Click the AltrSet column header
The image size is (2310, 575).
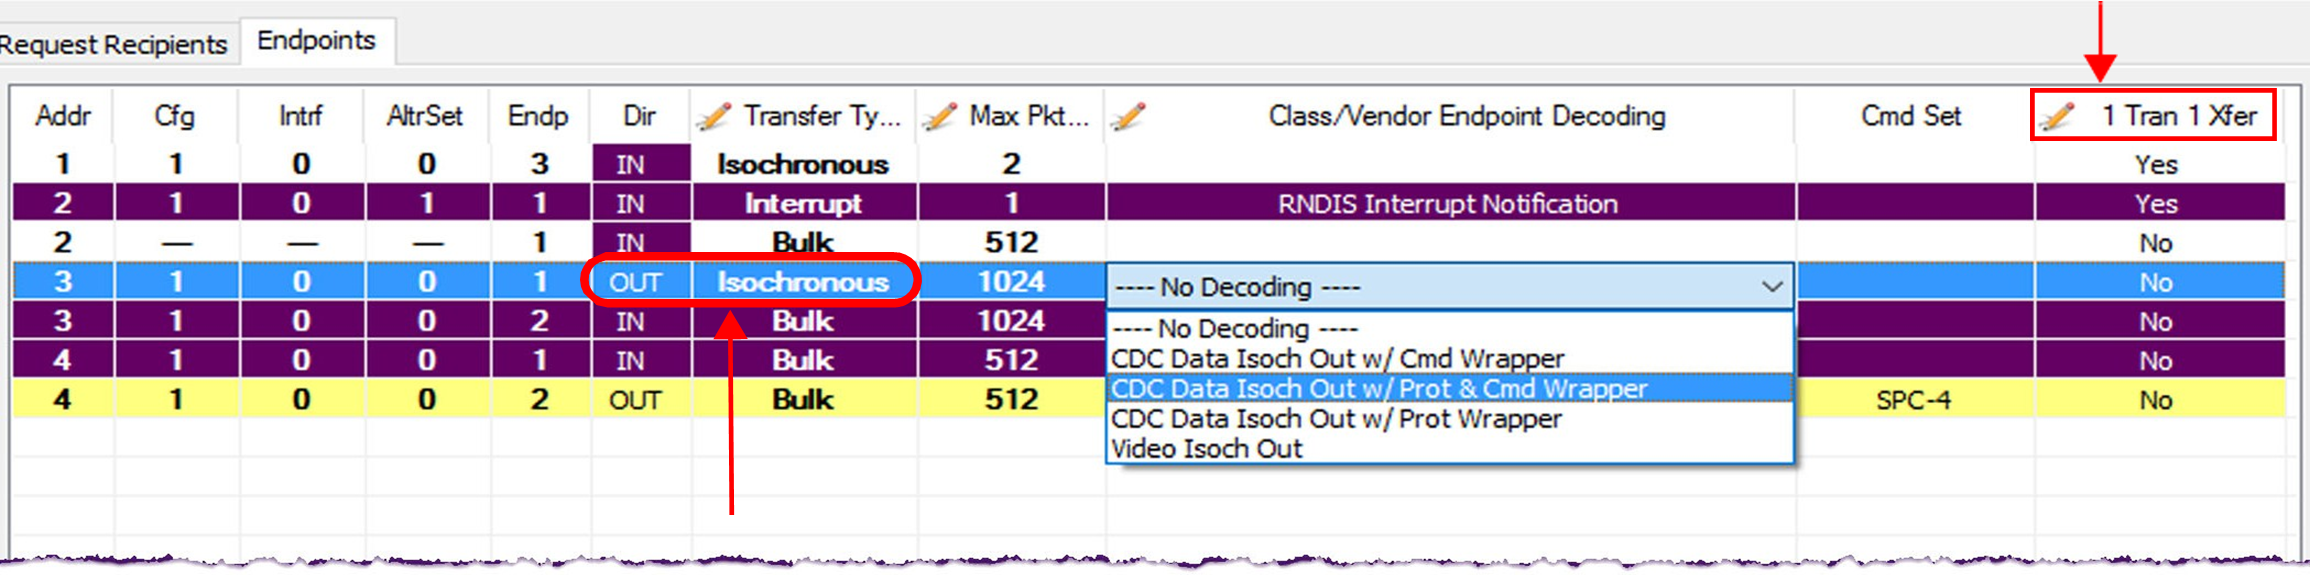(426, 116)
